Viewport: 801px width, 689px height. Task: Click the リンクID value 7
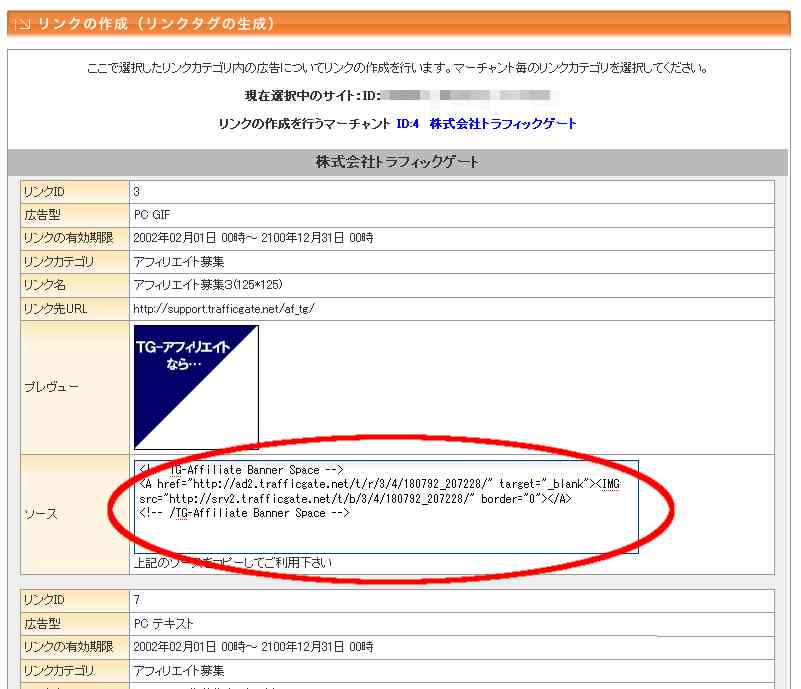136,600
